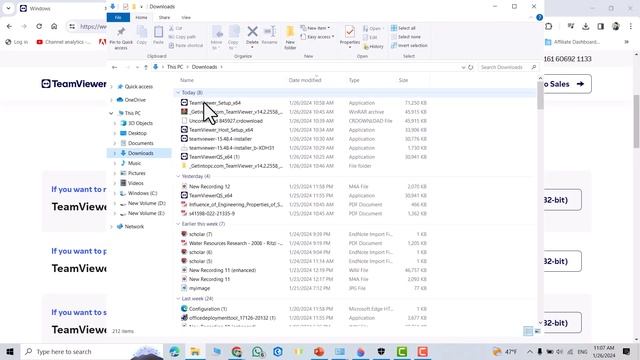Click the up one level arrow
Image resolution: width=640 pixels, height=360 pixels.
pos(146,67)
